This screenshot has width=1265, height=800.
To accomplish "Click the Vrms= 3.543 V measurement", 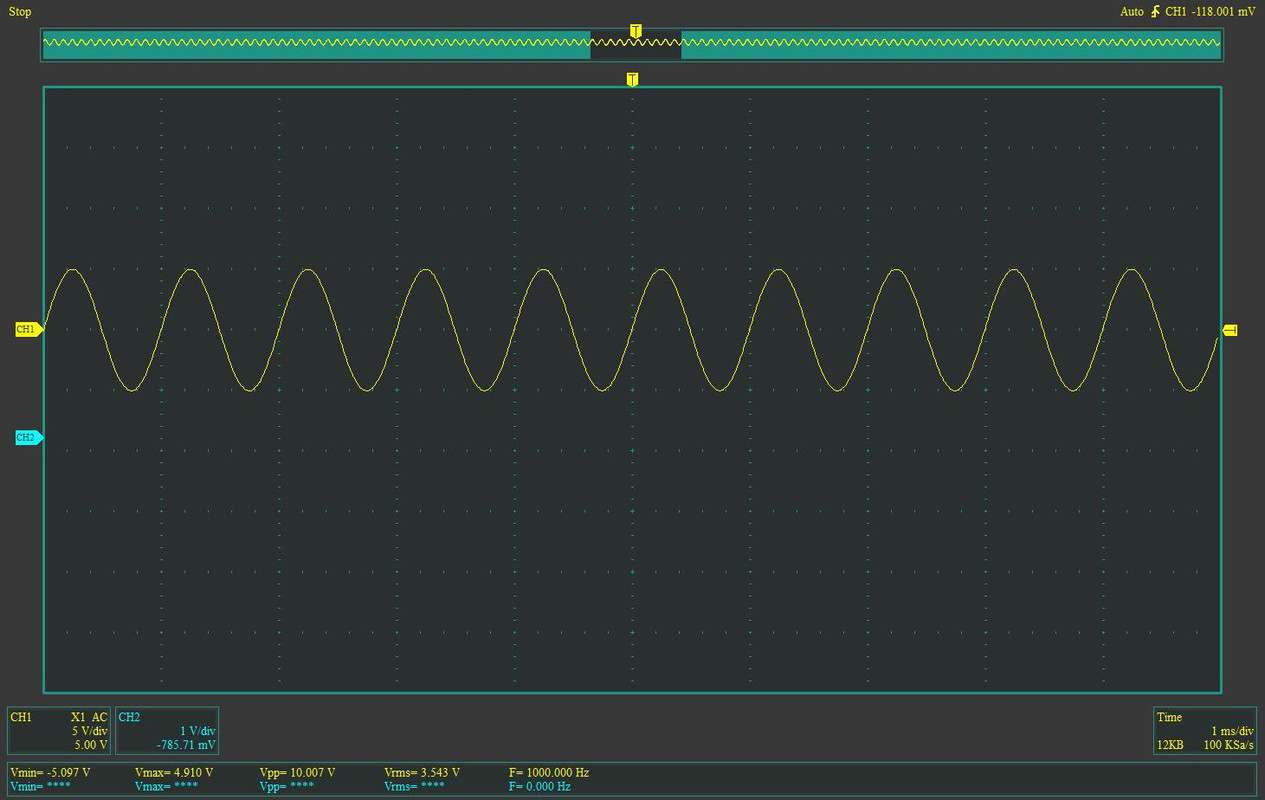I will (422, 773).
